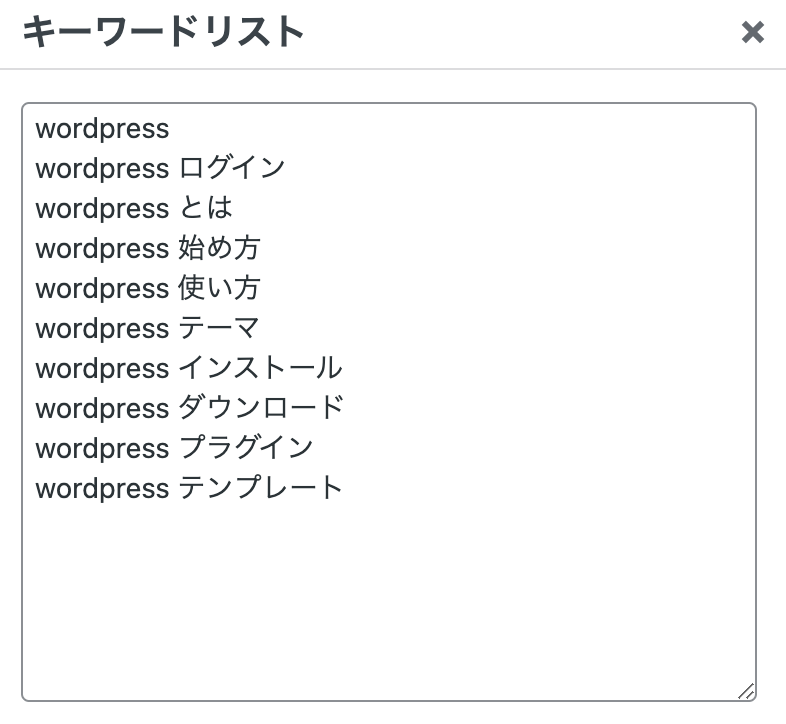The image size is (786, 724).
Task: Click 'wordpress' in the プラグイン line
Action: [102, 449]
